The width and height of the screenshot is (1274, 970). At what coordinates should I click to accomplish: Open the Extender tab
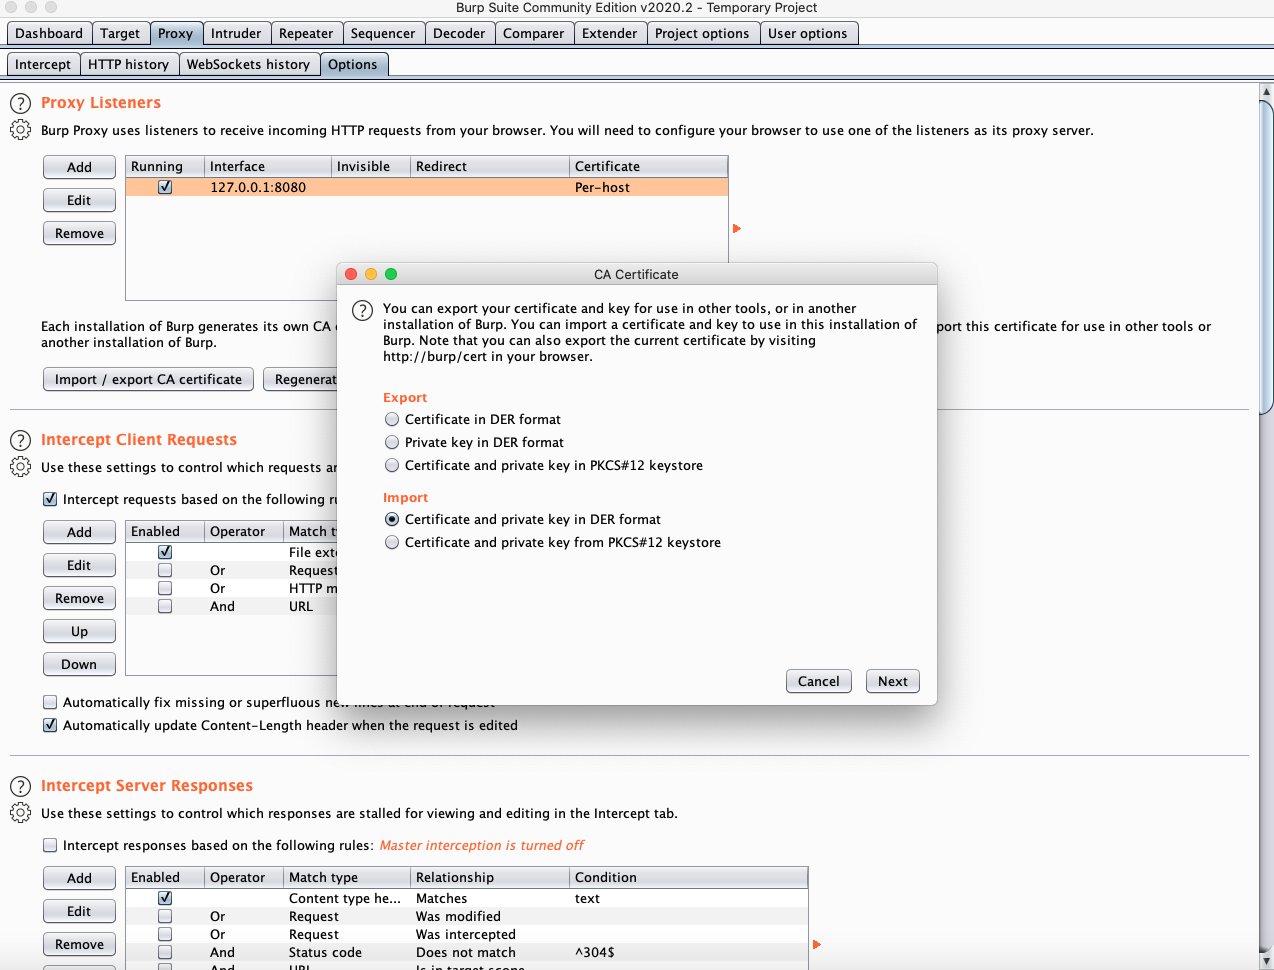pyautogui.click(x=610, y=33)
